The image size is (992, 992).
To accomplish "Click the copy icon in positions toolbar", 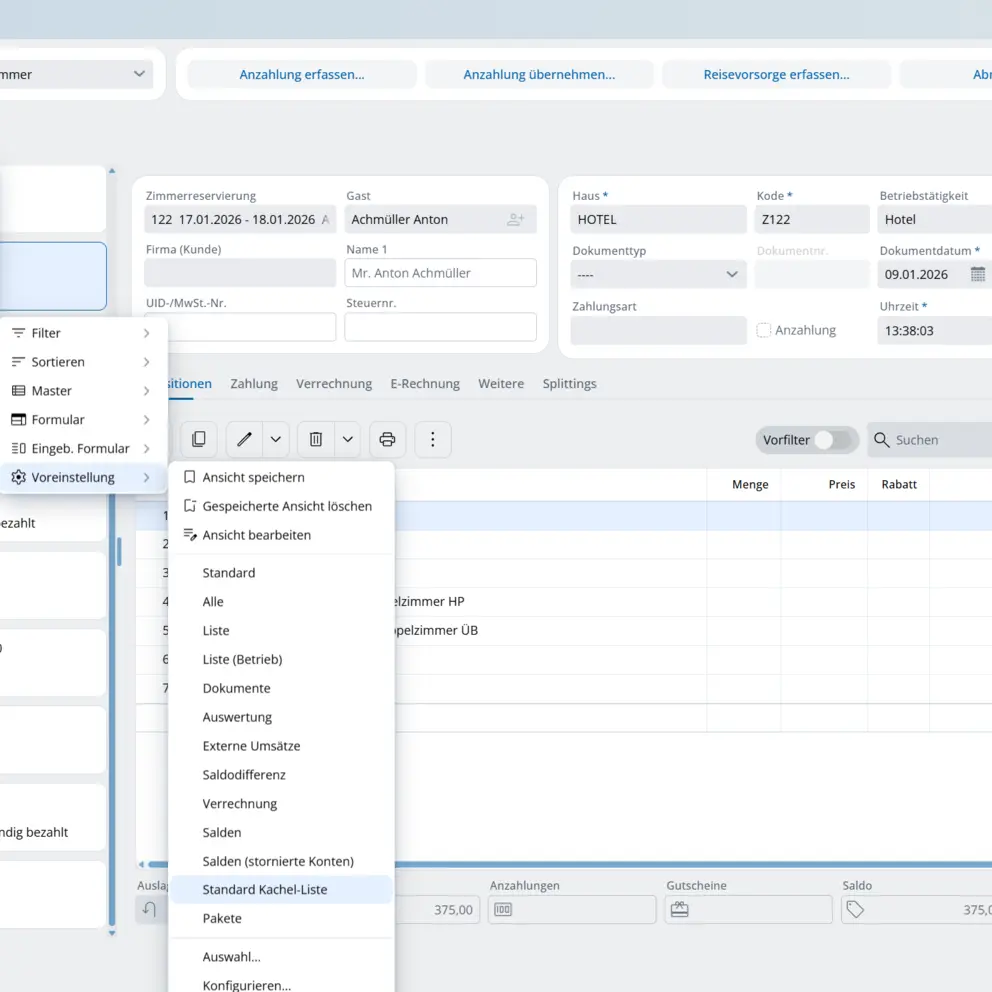I will click(x=199, y=439).
